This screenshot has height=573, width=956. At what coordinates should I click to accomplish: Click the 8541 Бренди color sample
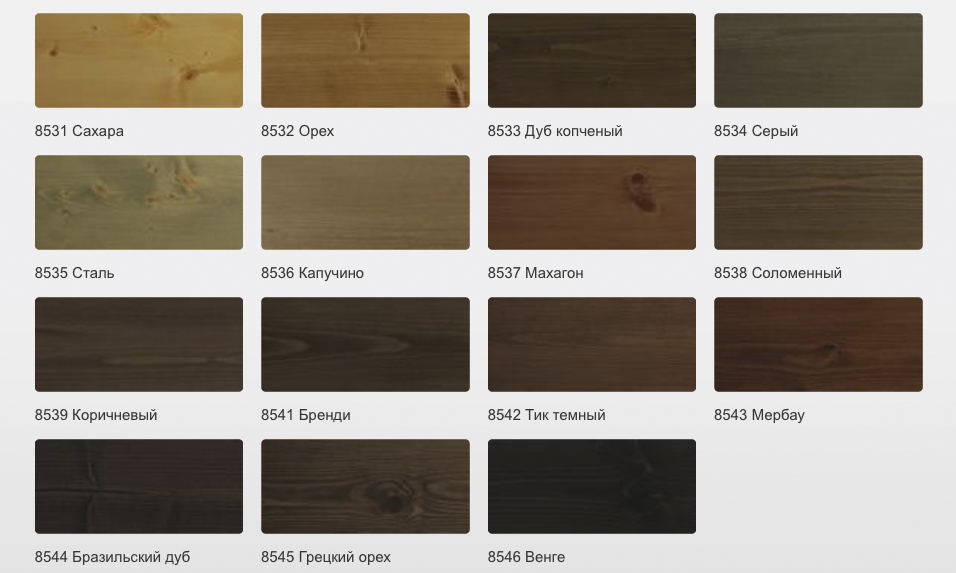click(x=365, y=344)
